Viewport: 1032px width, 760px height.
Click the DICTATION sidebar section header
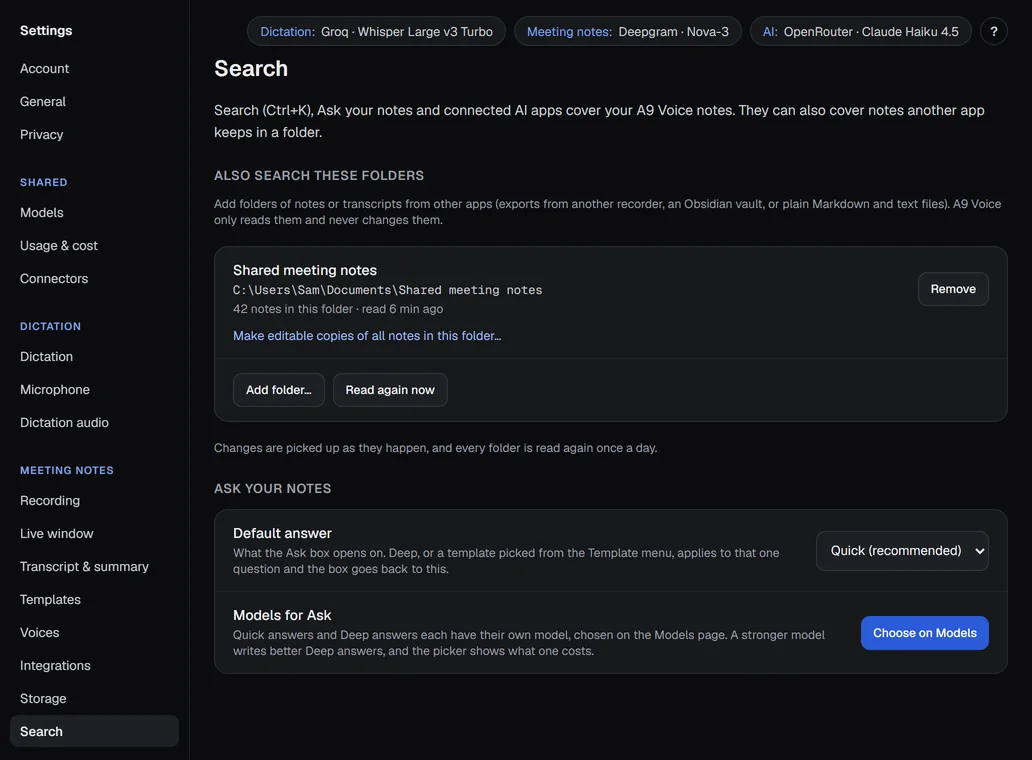click(x=51, y=326)
